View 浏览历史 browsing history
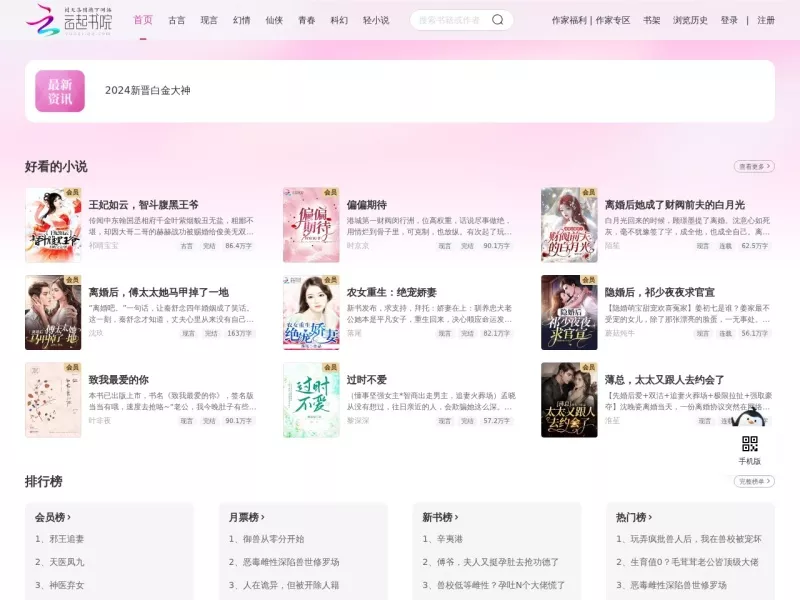 (690, 20)
